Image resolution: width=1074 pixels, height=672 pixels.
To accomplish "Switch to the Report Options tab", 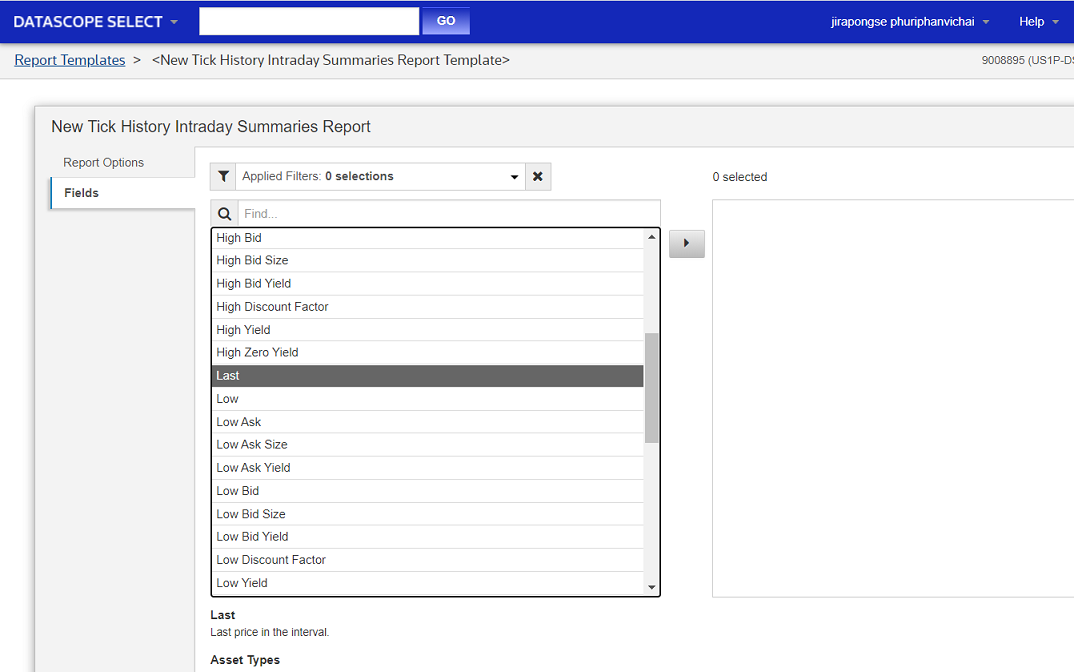I will click(104, 162).
